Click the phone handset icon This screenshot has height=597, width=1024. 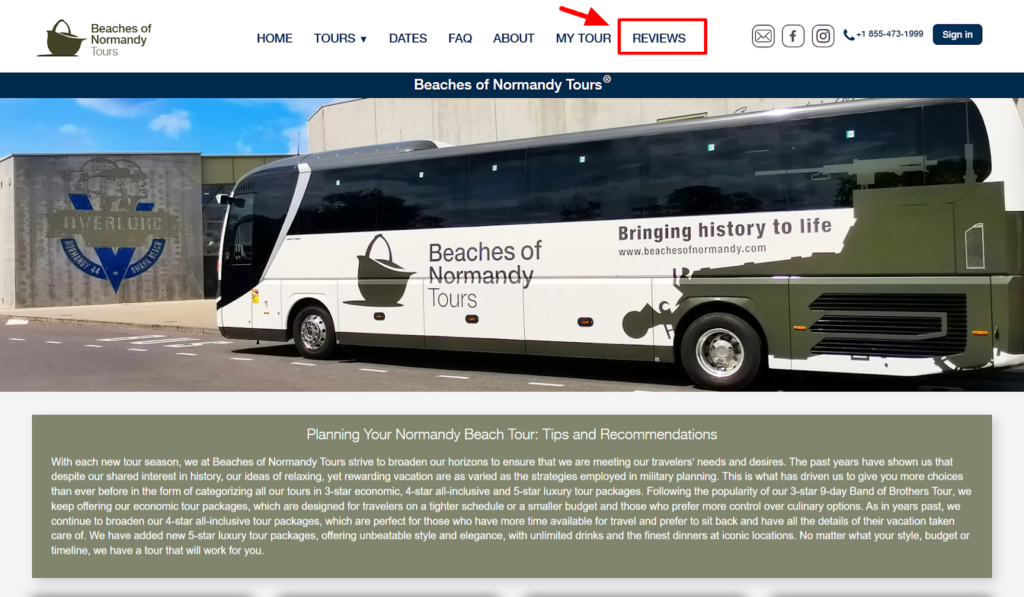click(848, 35)
